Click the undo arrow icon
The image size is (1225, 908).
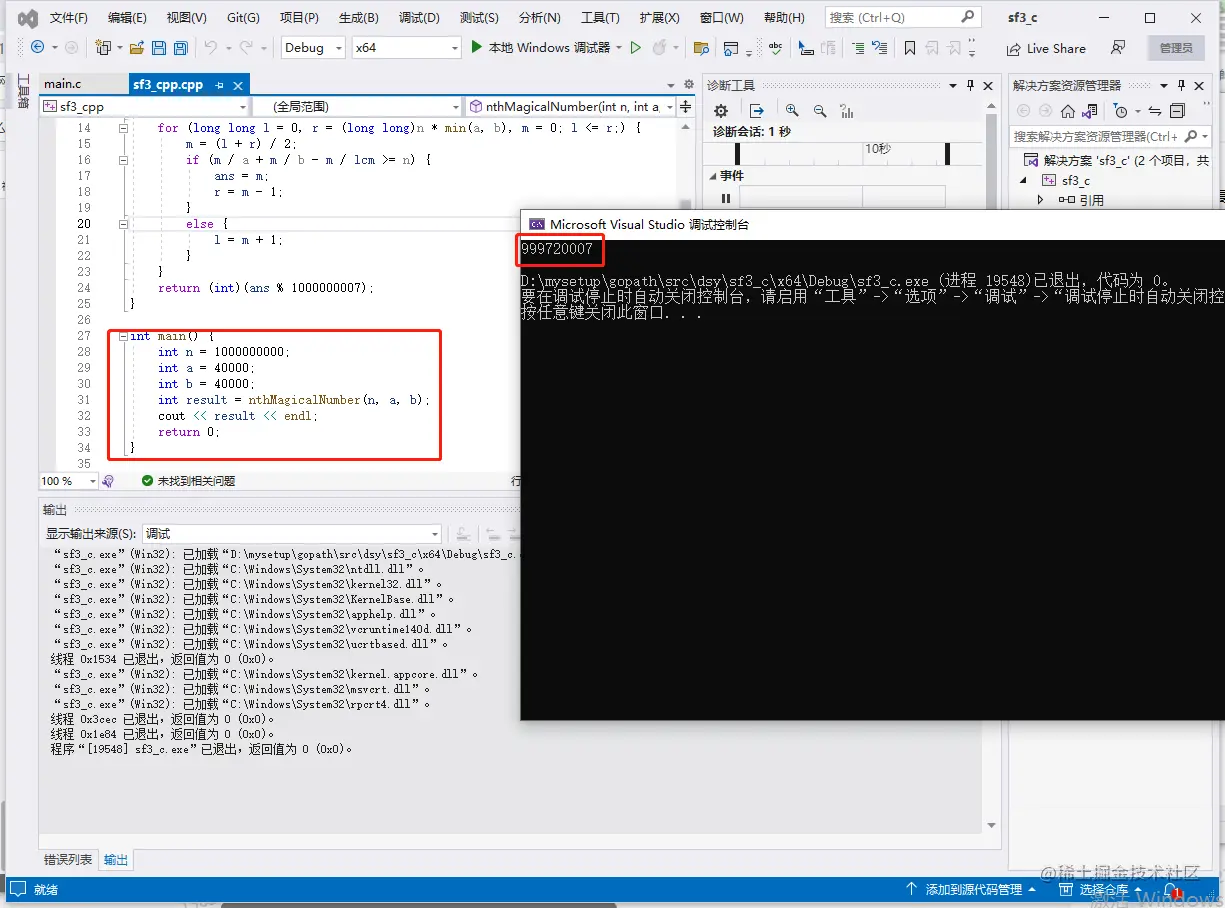210,47
